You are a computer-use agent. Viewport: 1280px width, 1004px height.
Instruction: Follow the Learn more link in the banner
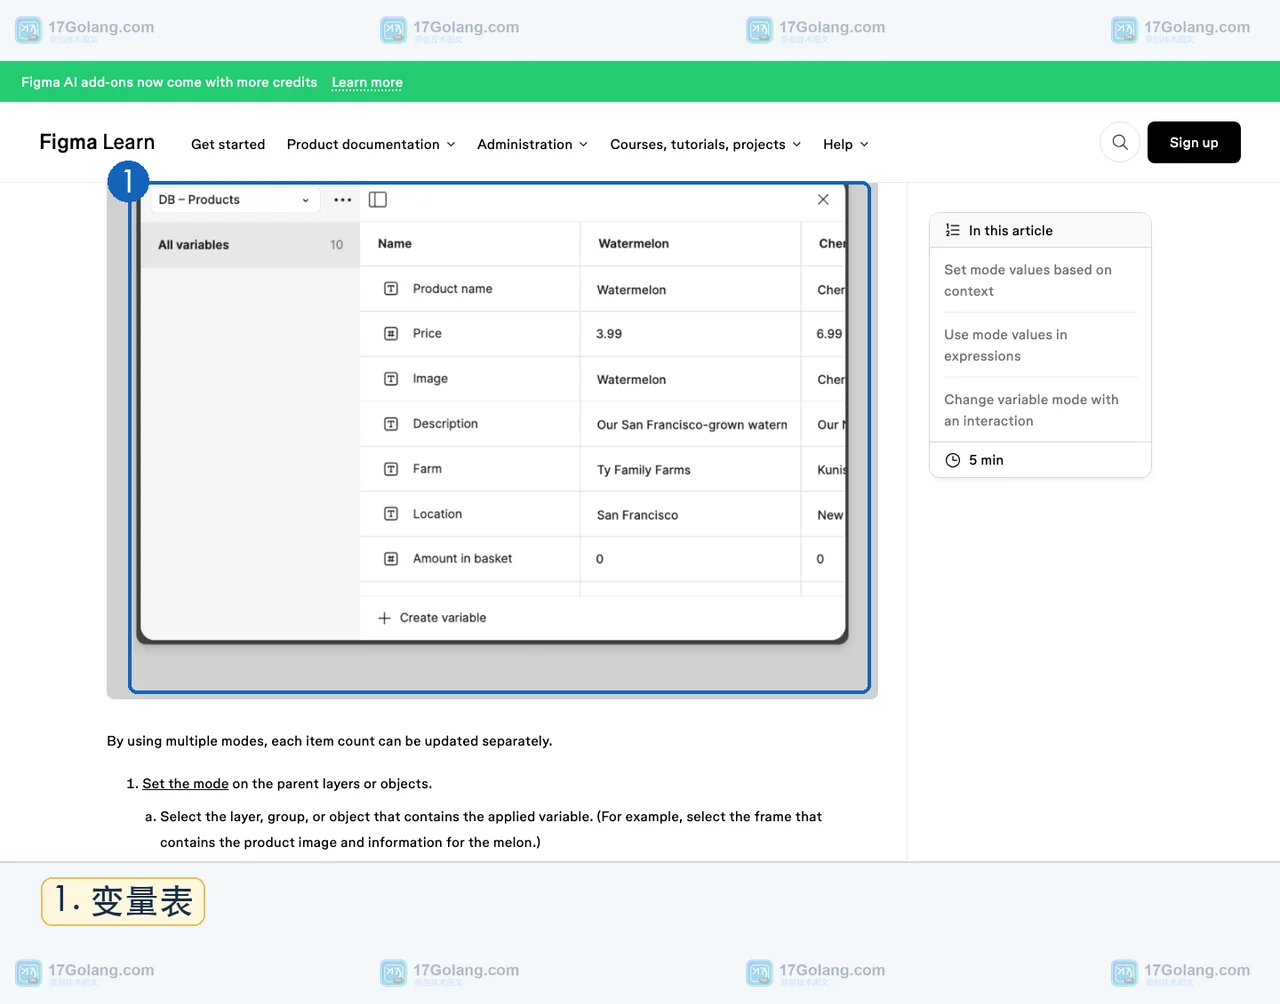(367, 82)
